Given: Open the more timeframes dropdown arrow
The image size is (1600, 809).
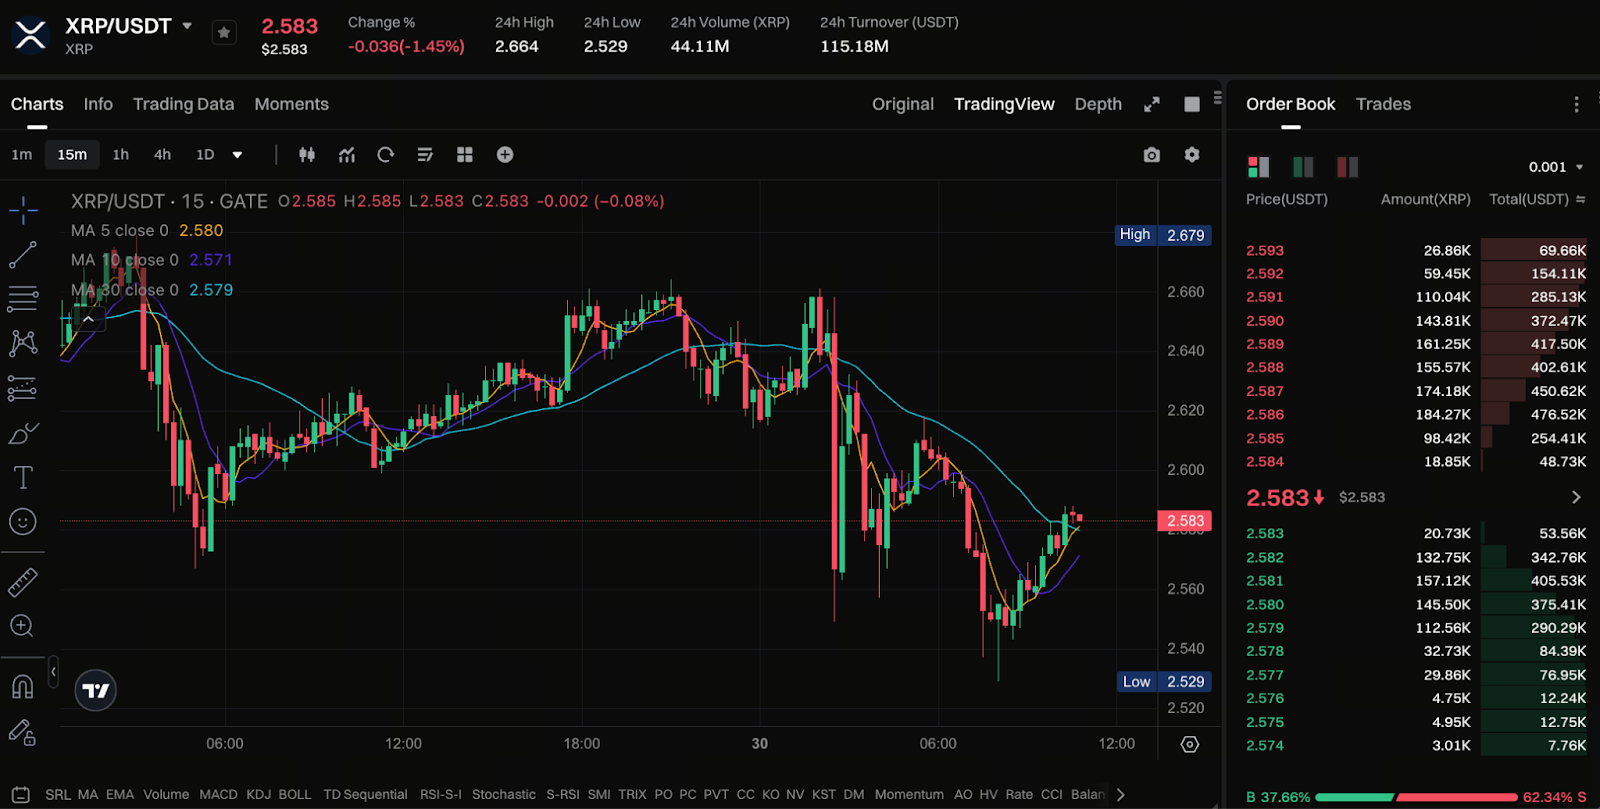Looking at the screenshot, I should click(x=237, y=155).
